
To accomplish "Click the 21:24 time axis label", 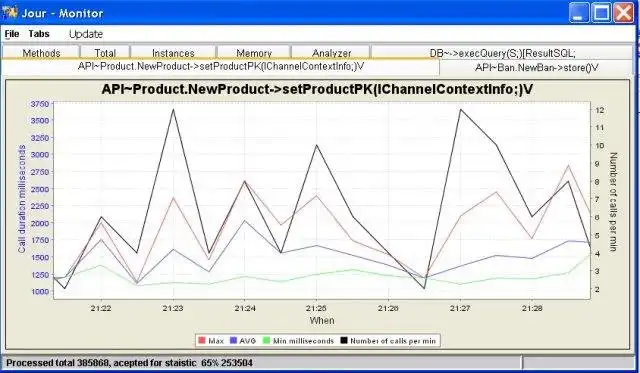I will tap(245, 309).
